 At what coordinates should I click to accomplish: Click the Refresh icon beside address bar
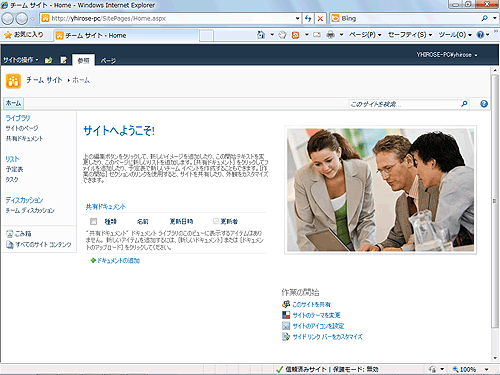click(x=308, y=19)
